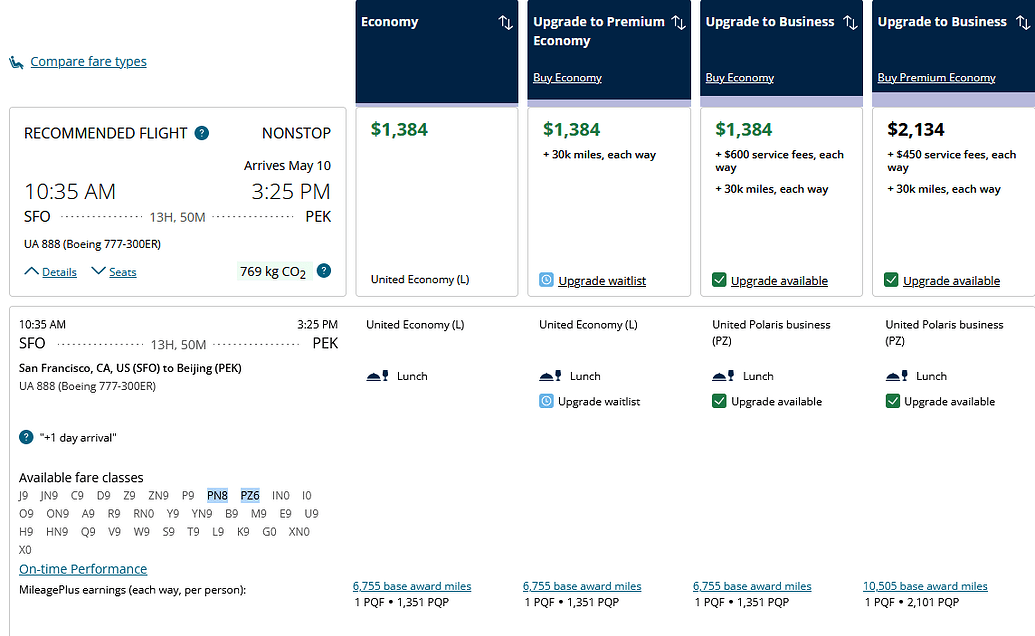Open On-time Performance link
The image size is (1035, 636).
coord(83,569)
